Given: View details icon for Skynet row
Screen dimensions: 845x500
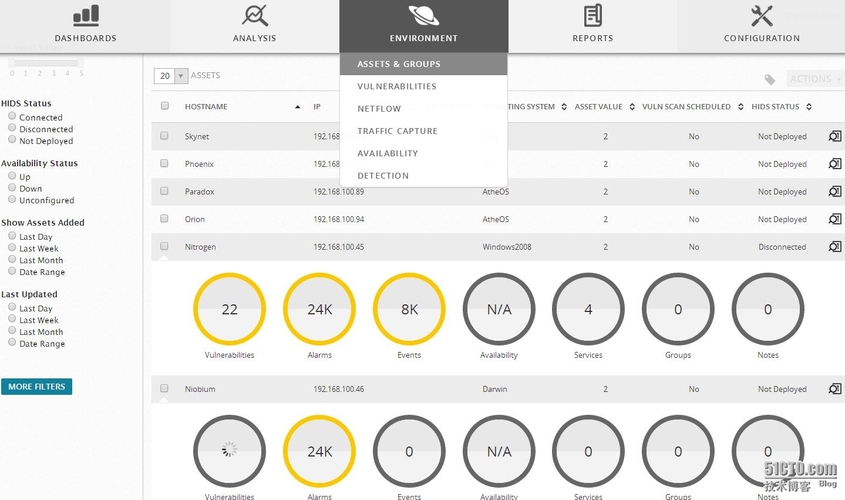Looking at the screenshot, I should [x=835, y=136].
